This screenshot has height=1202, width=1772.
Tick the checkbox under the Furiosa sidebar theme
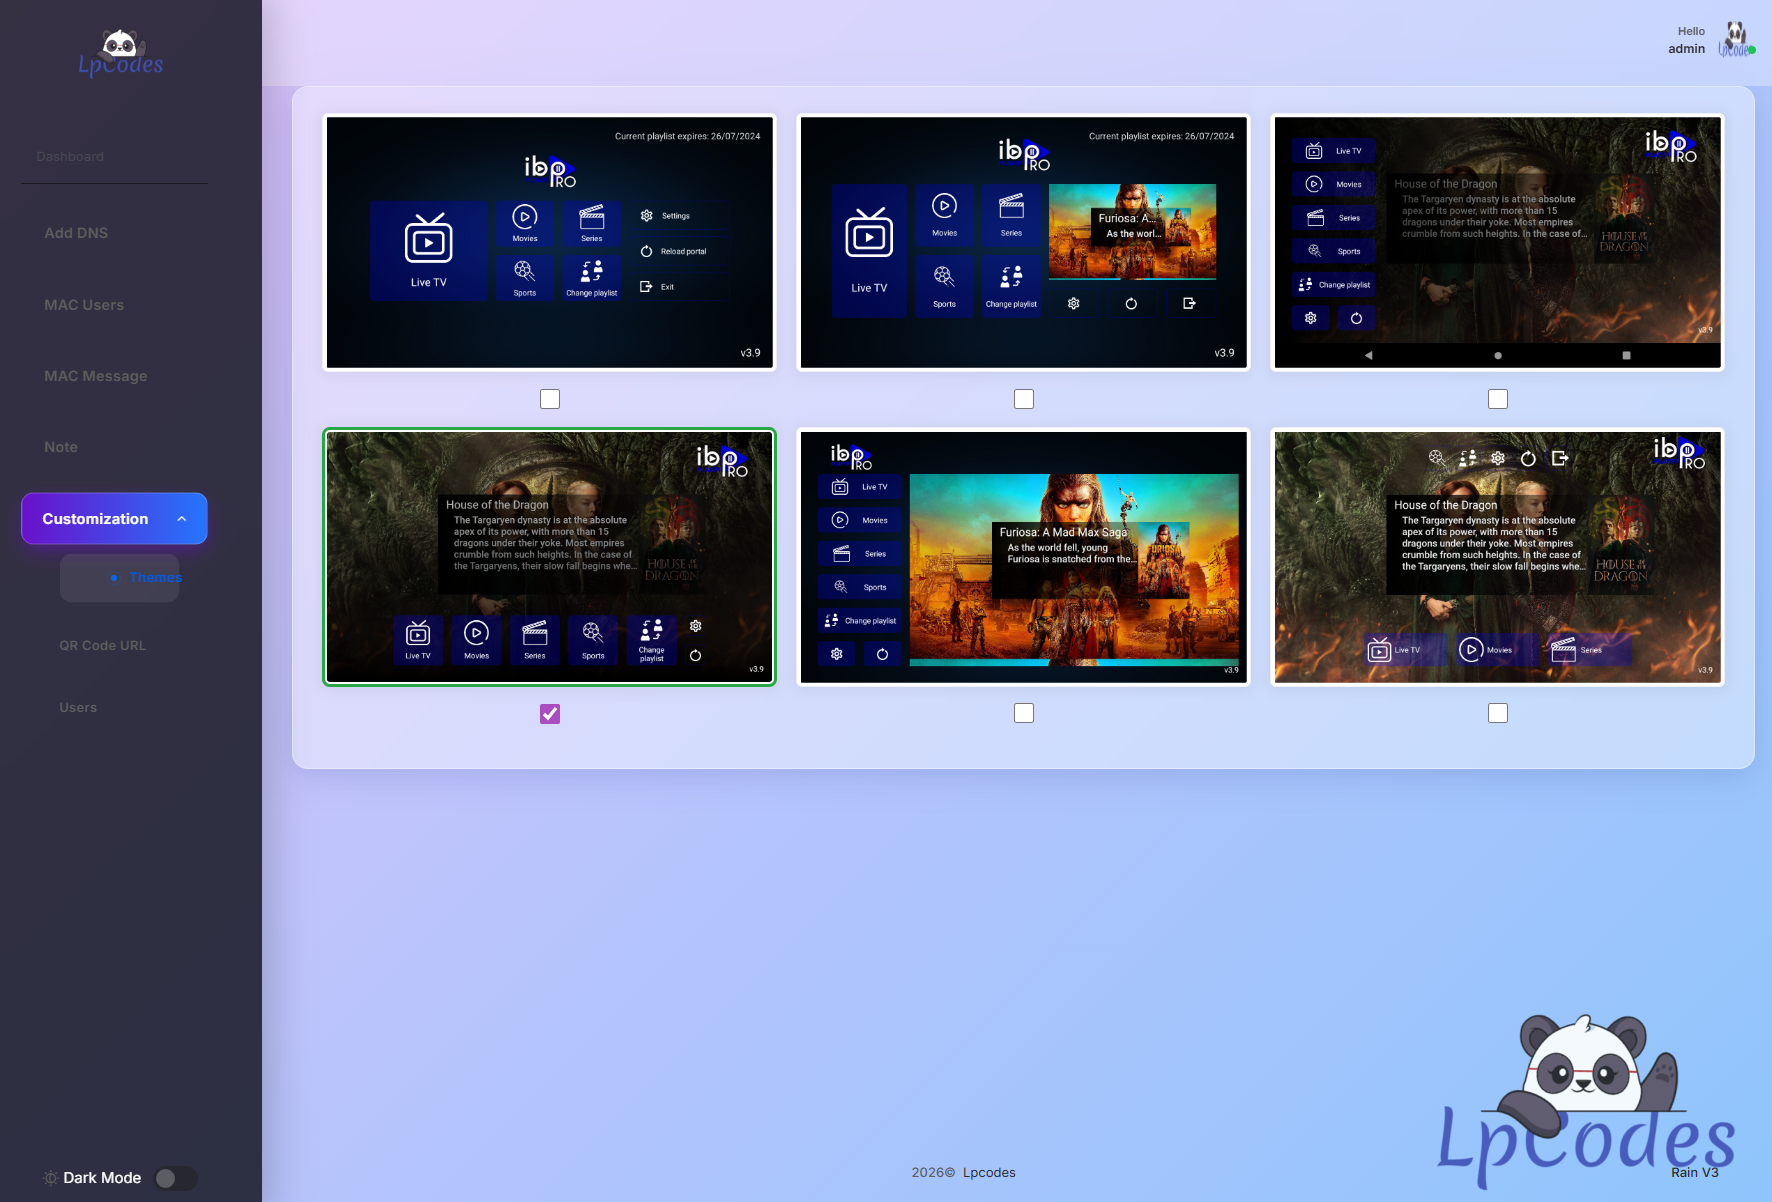[x=1024, y=713]
